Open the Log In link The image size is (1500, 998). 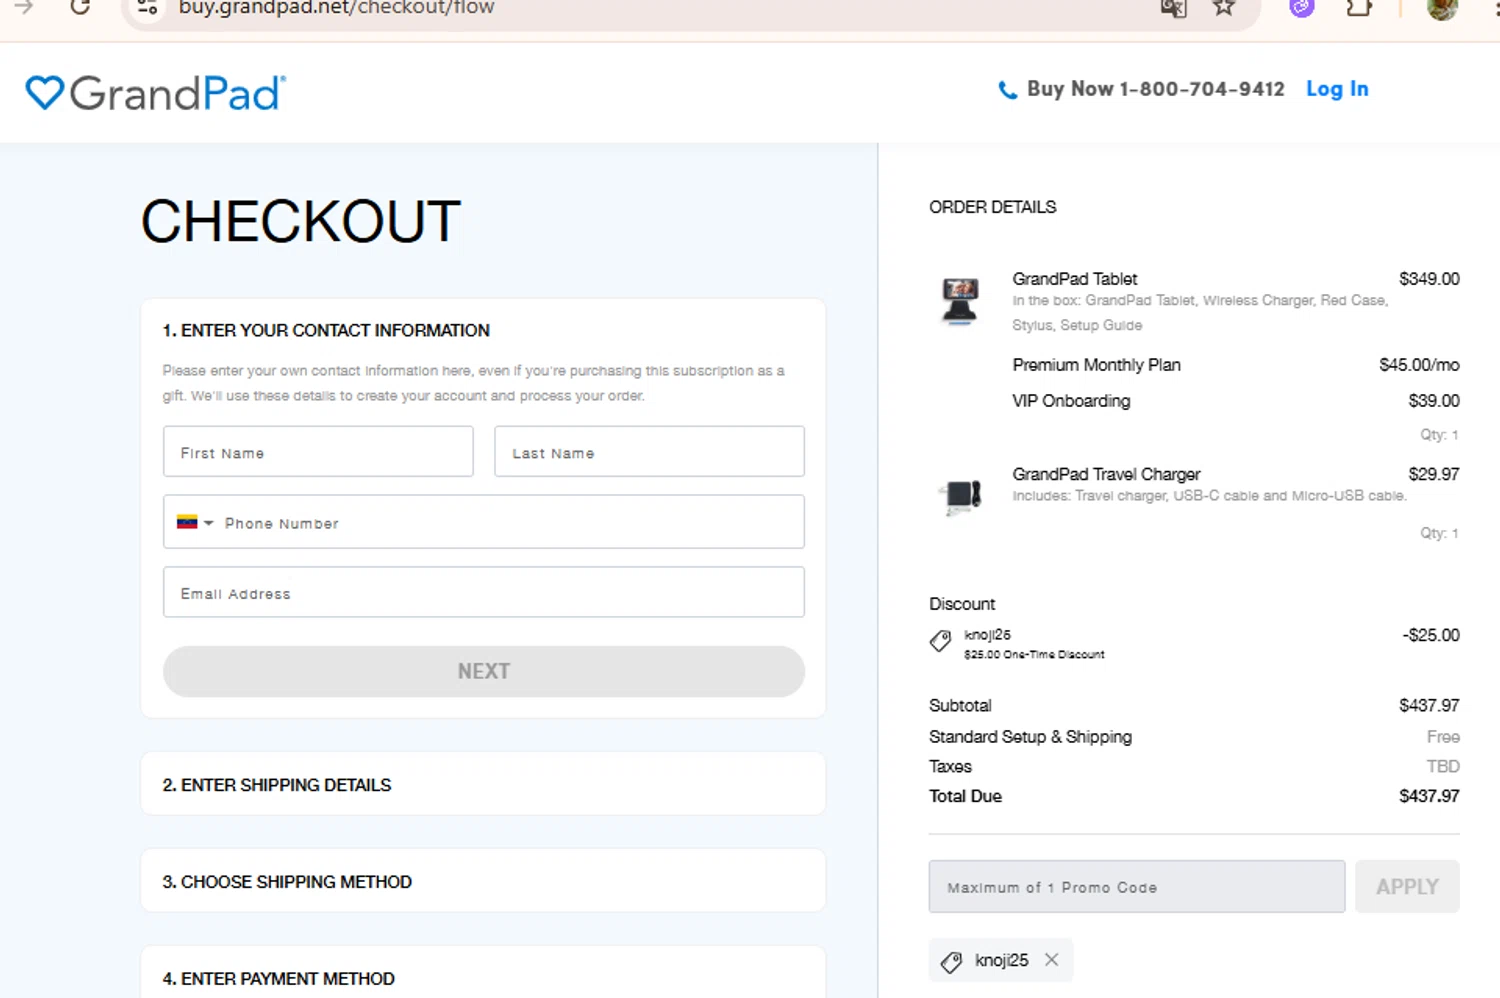click(x=1337, y=89)
